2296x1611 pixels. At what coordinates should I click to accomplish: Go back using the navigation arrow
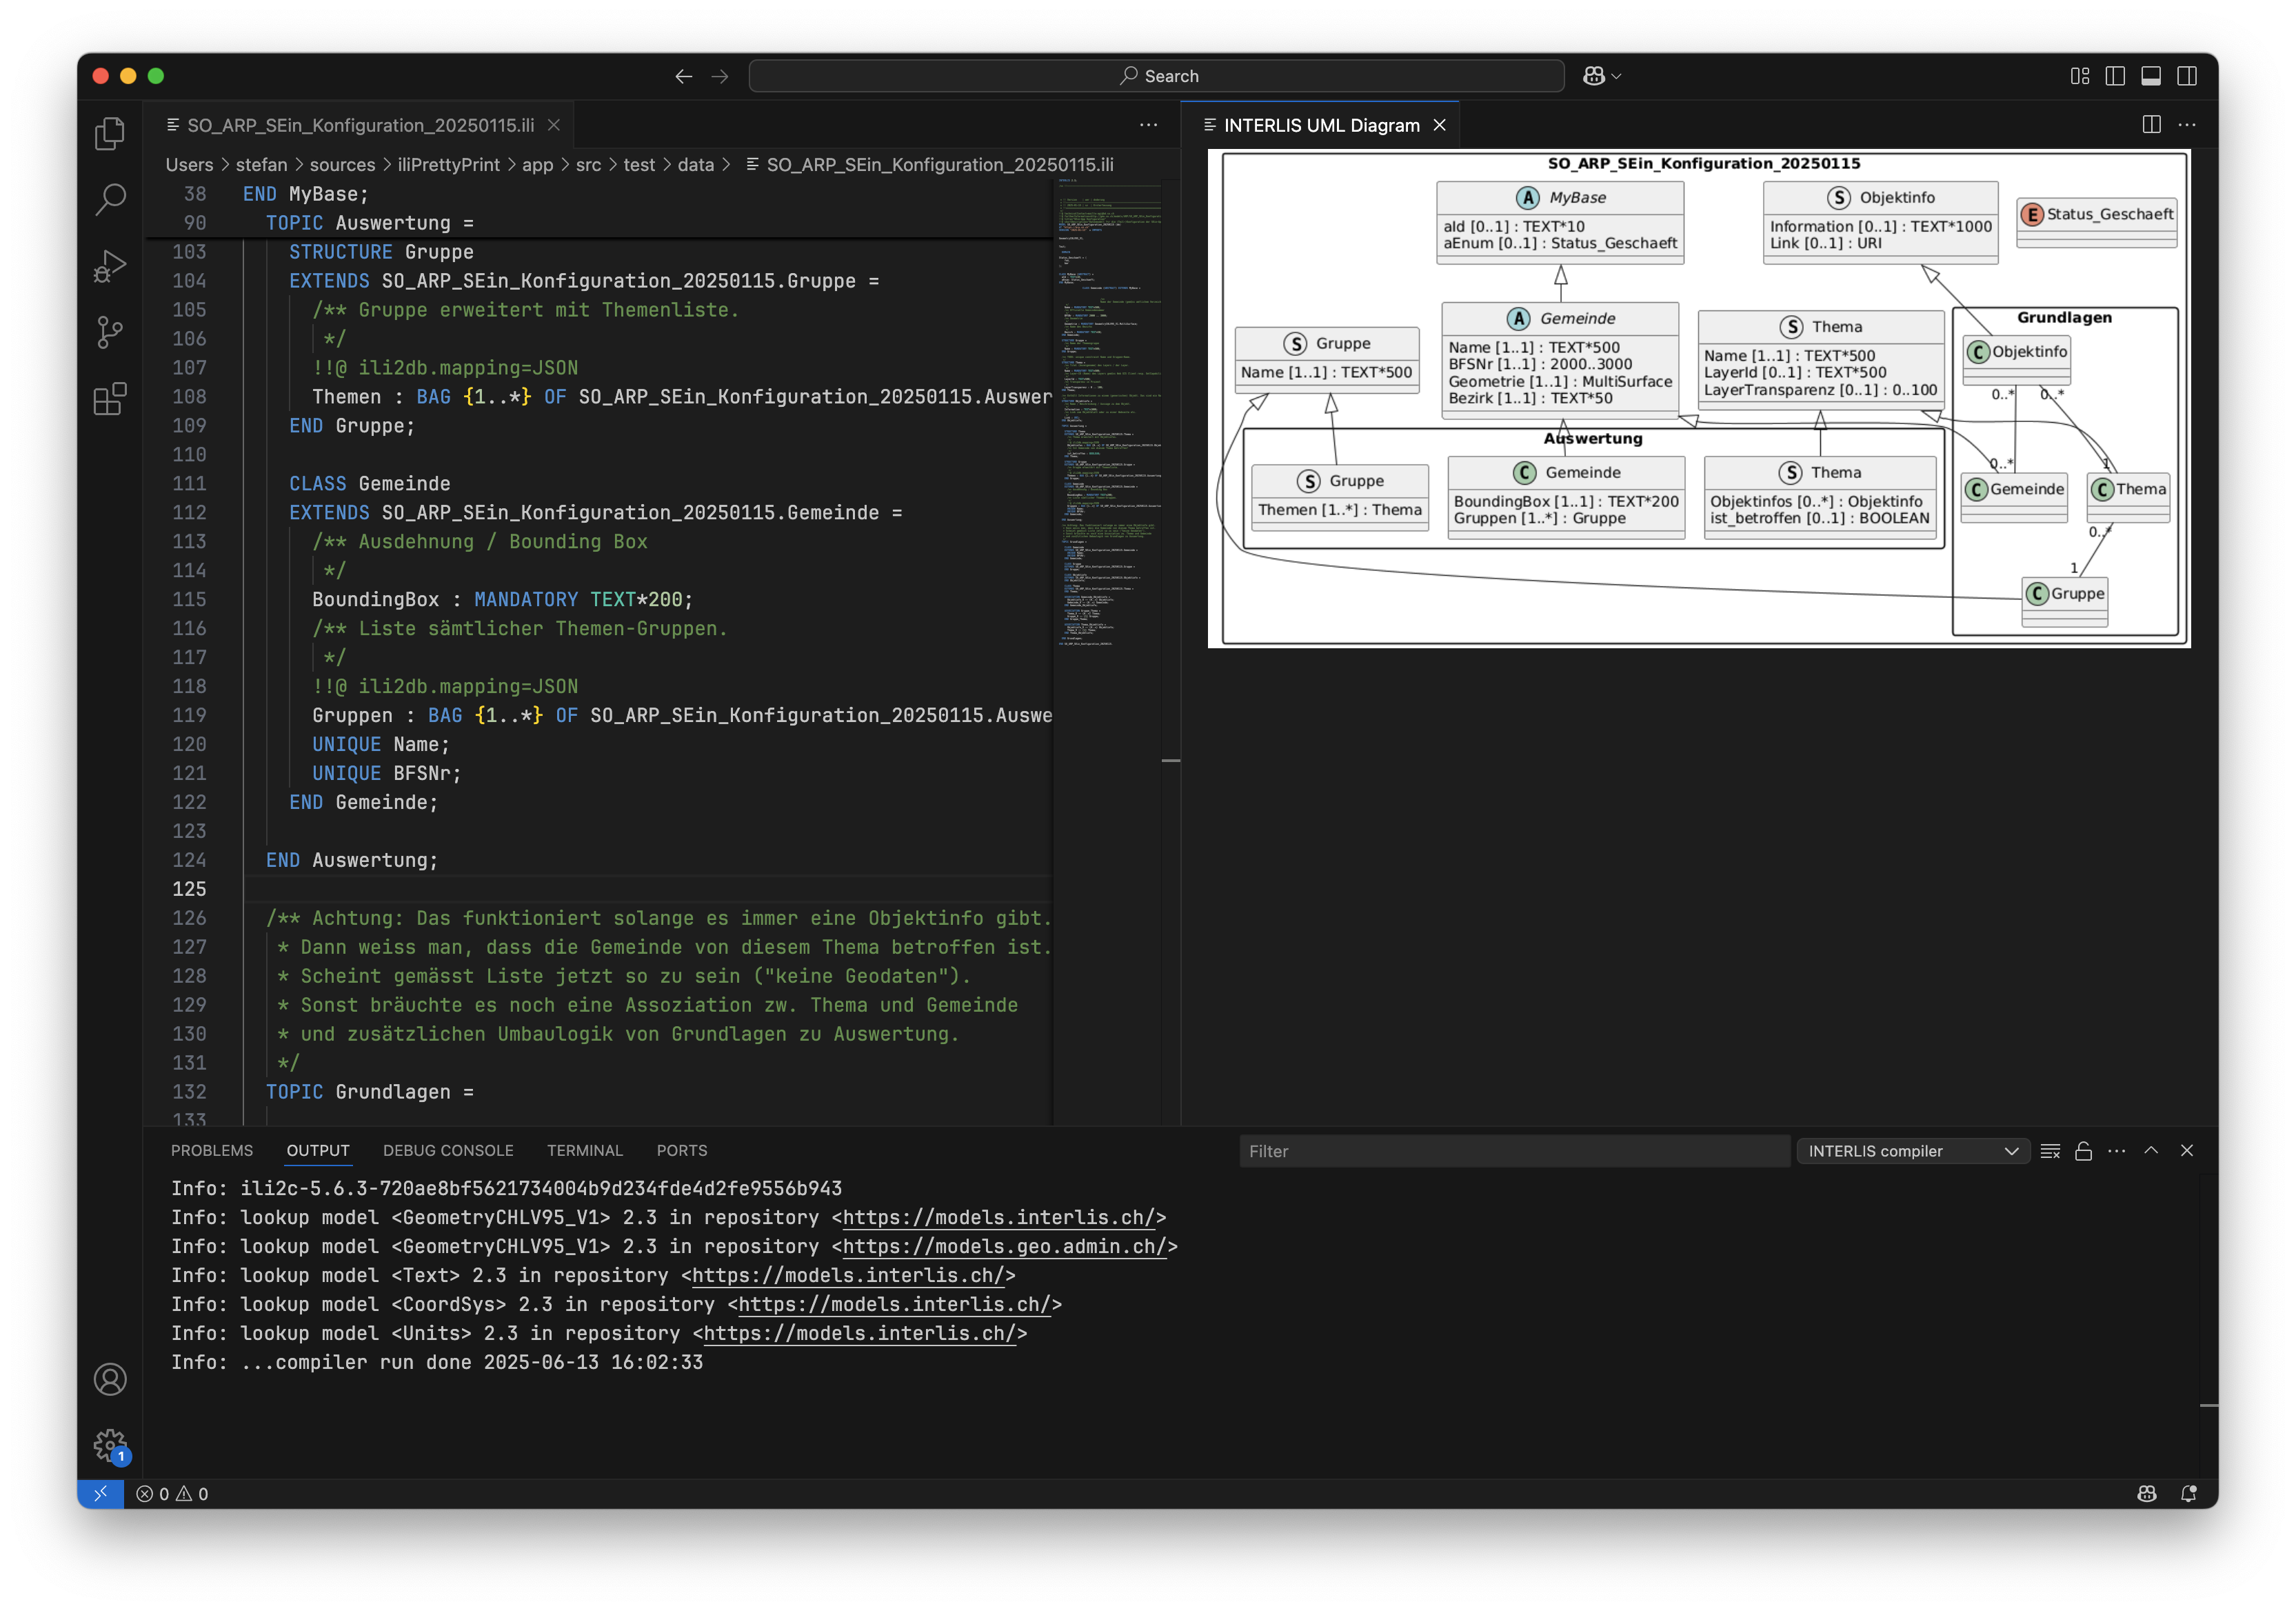pyautogui.click(x=683, y=76)
